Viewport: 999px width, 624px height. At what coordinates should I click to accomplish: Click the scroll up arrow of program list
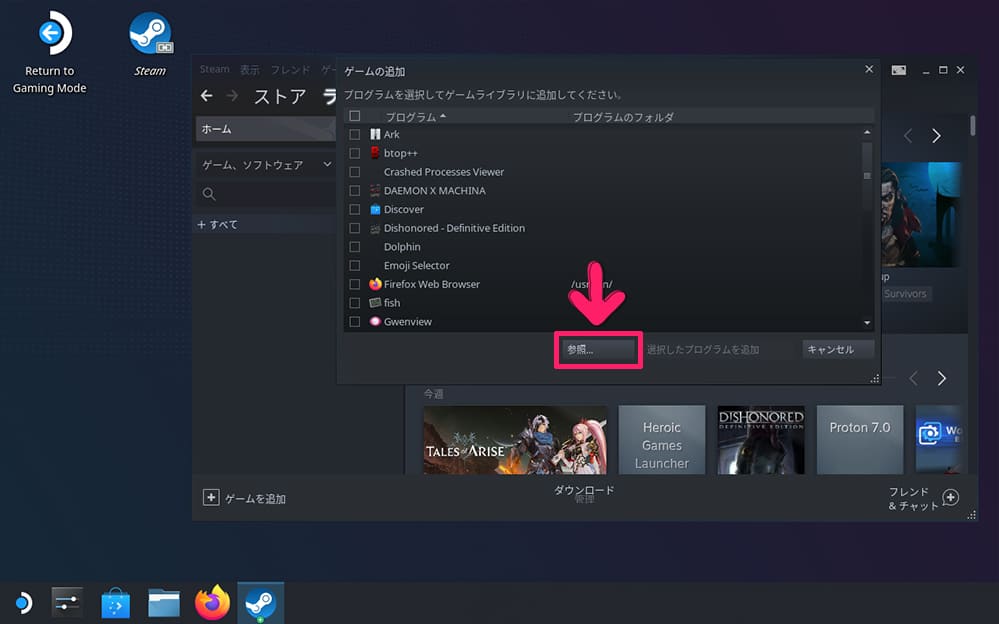[x=867, y=132]
